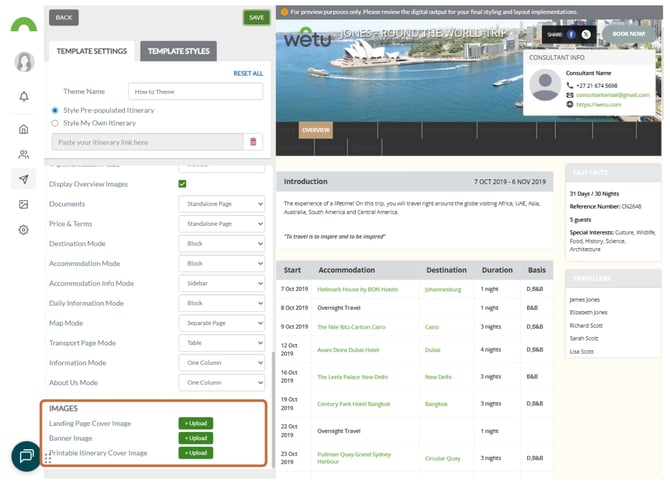This screenshot has height=482, width=670.
Task: Click the green Save button
Action: coord(256,18)
